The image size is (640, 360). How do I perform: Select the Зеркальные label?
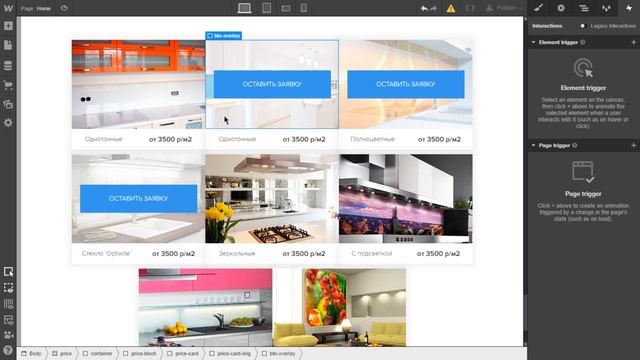pos(237,253)
